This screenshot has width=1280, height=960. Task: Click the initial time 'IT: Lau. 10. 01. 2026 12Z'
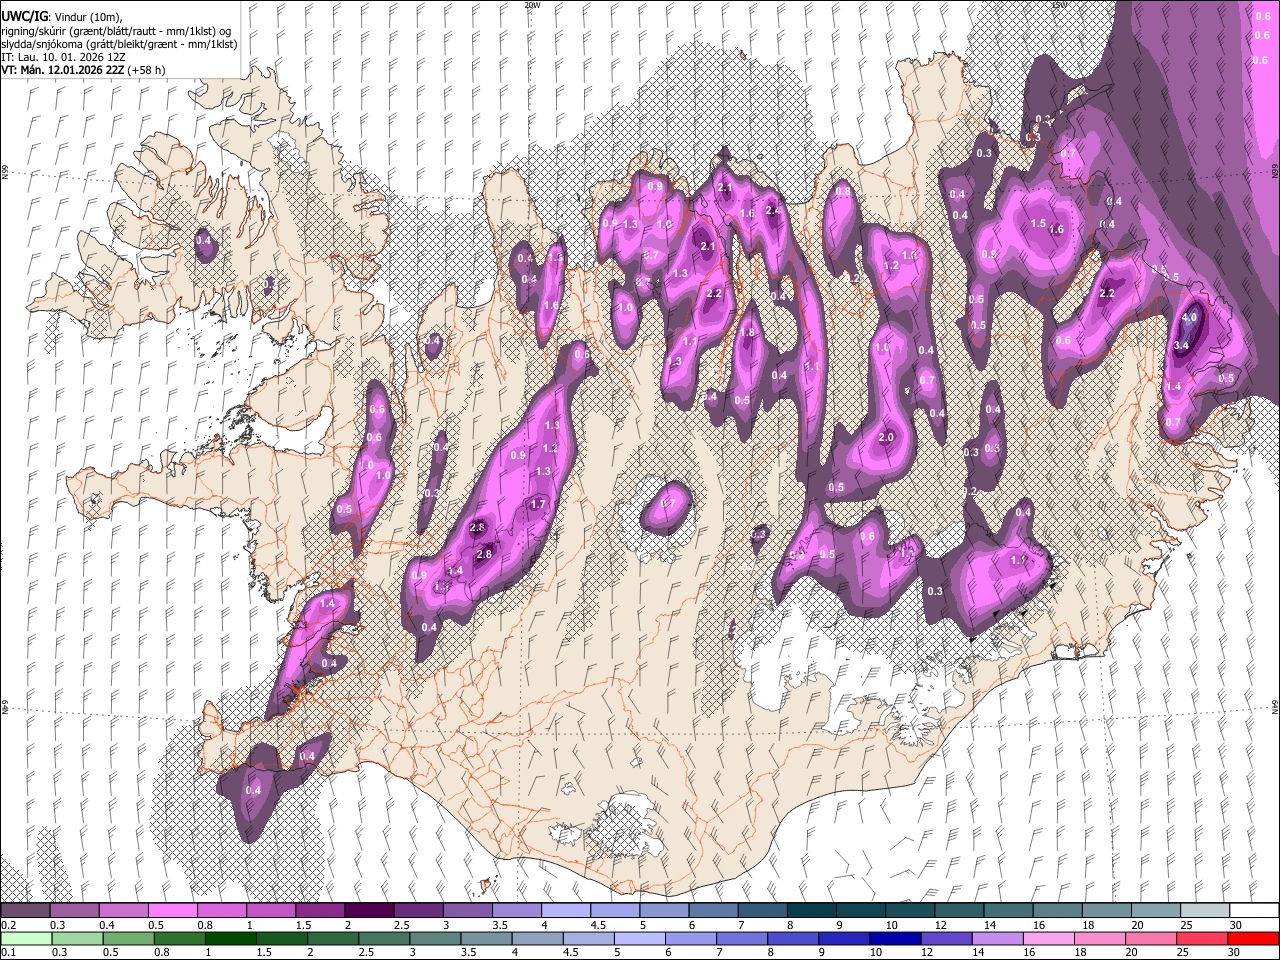pos(63,57)
